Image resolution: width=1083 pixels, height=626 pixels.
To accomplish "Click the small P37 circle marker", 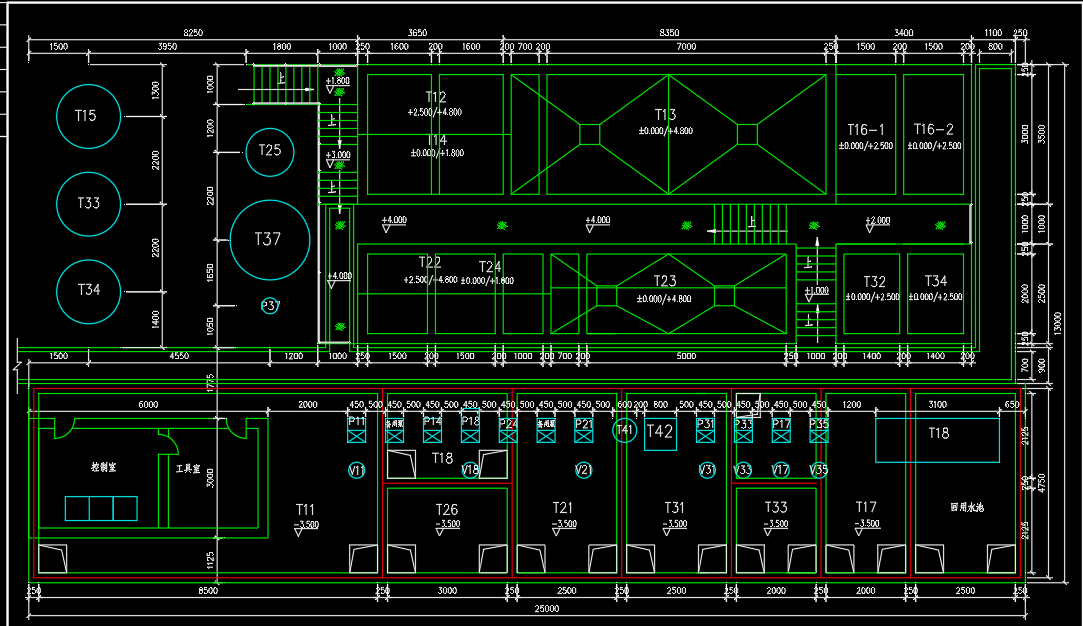I will coord(270,306).
